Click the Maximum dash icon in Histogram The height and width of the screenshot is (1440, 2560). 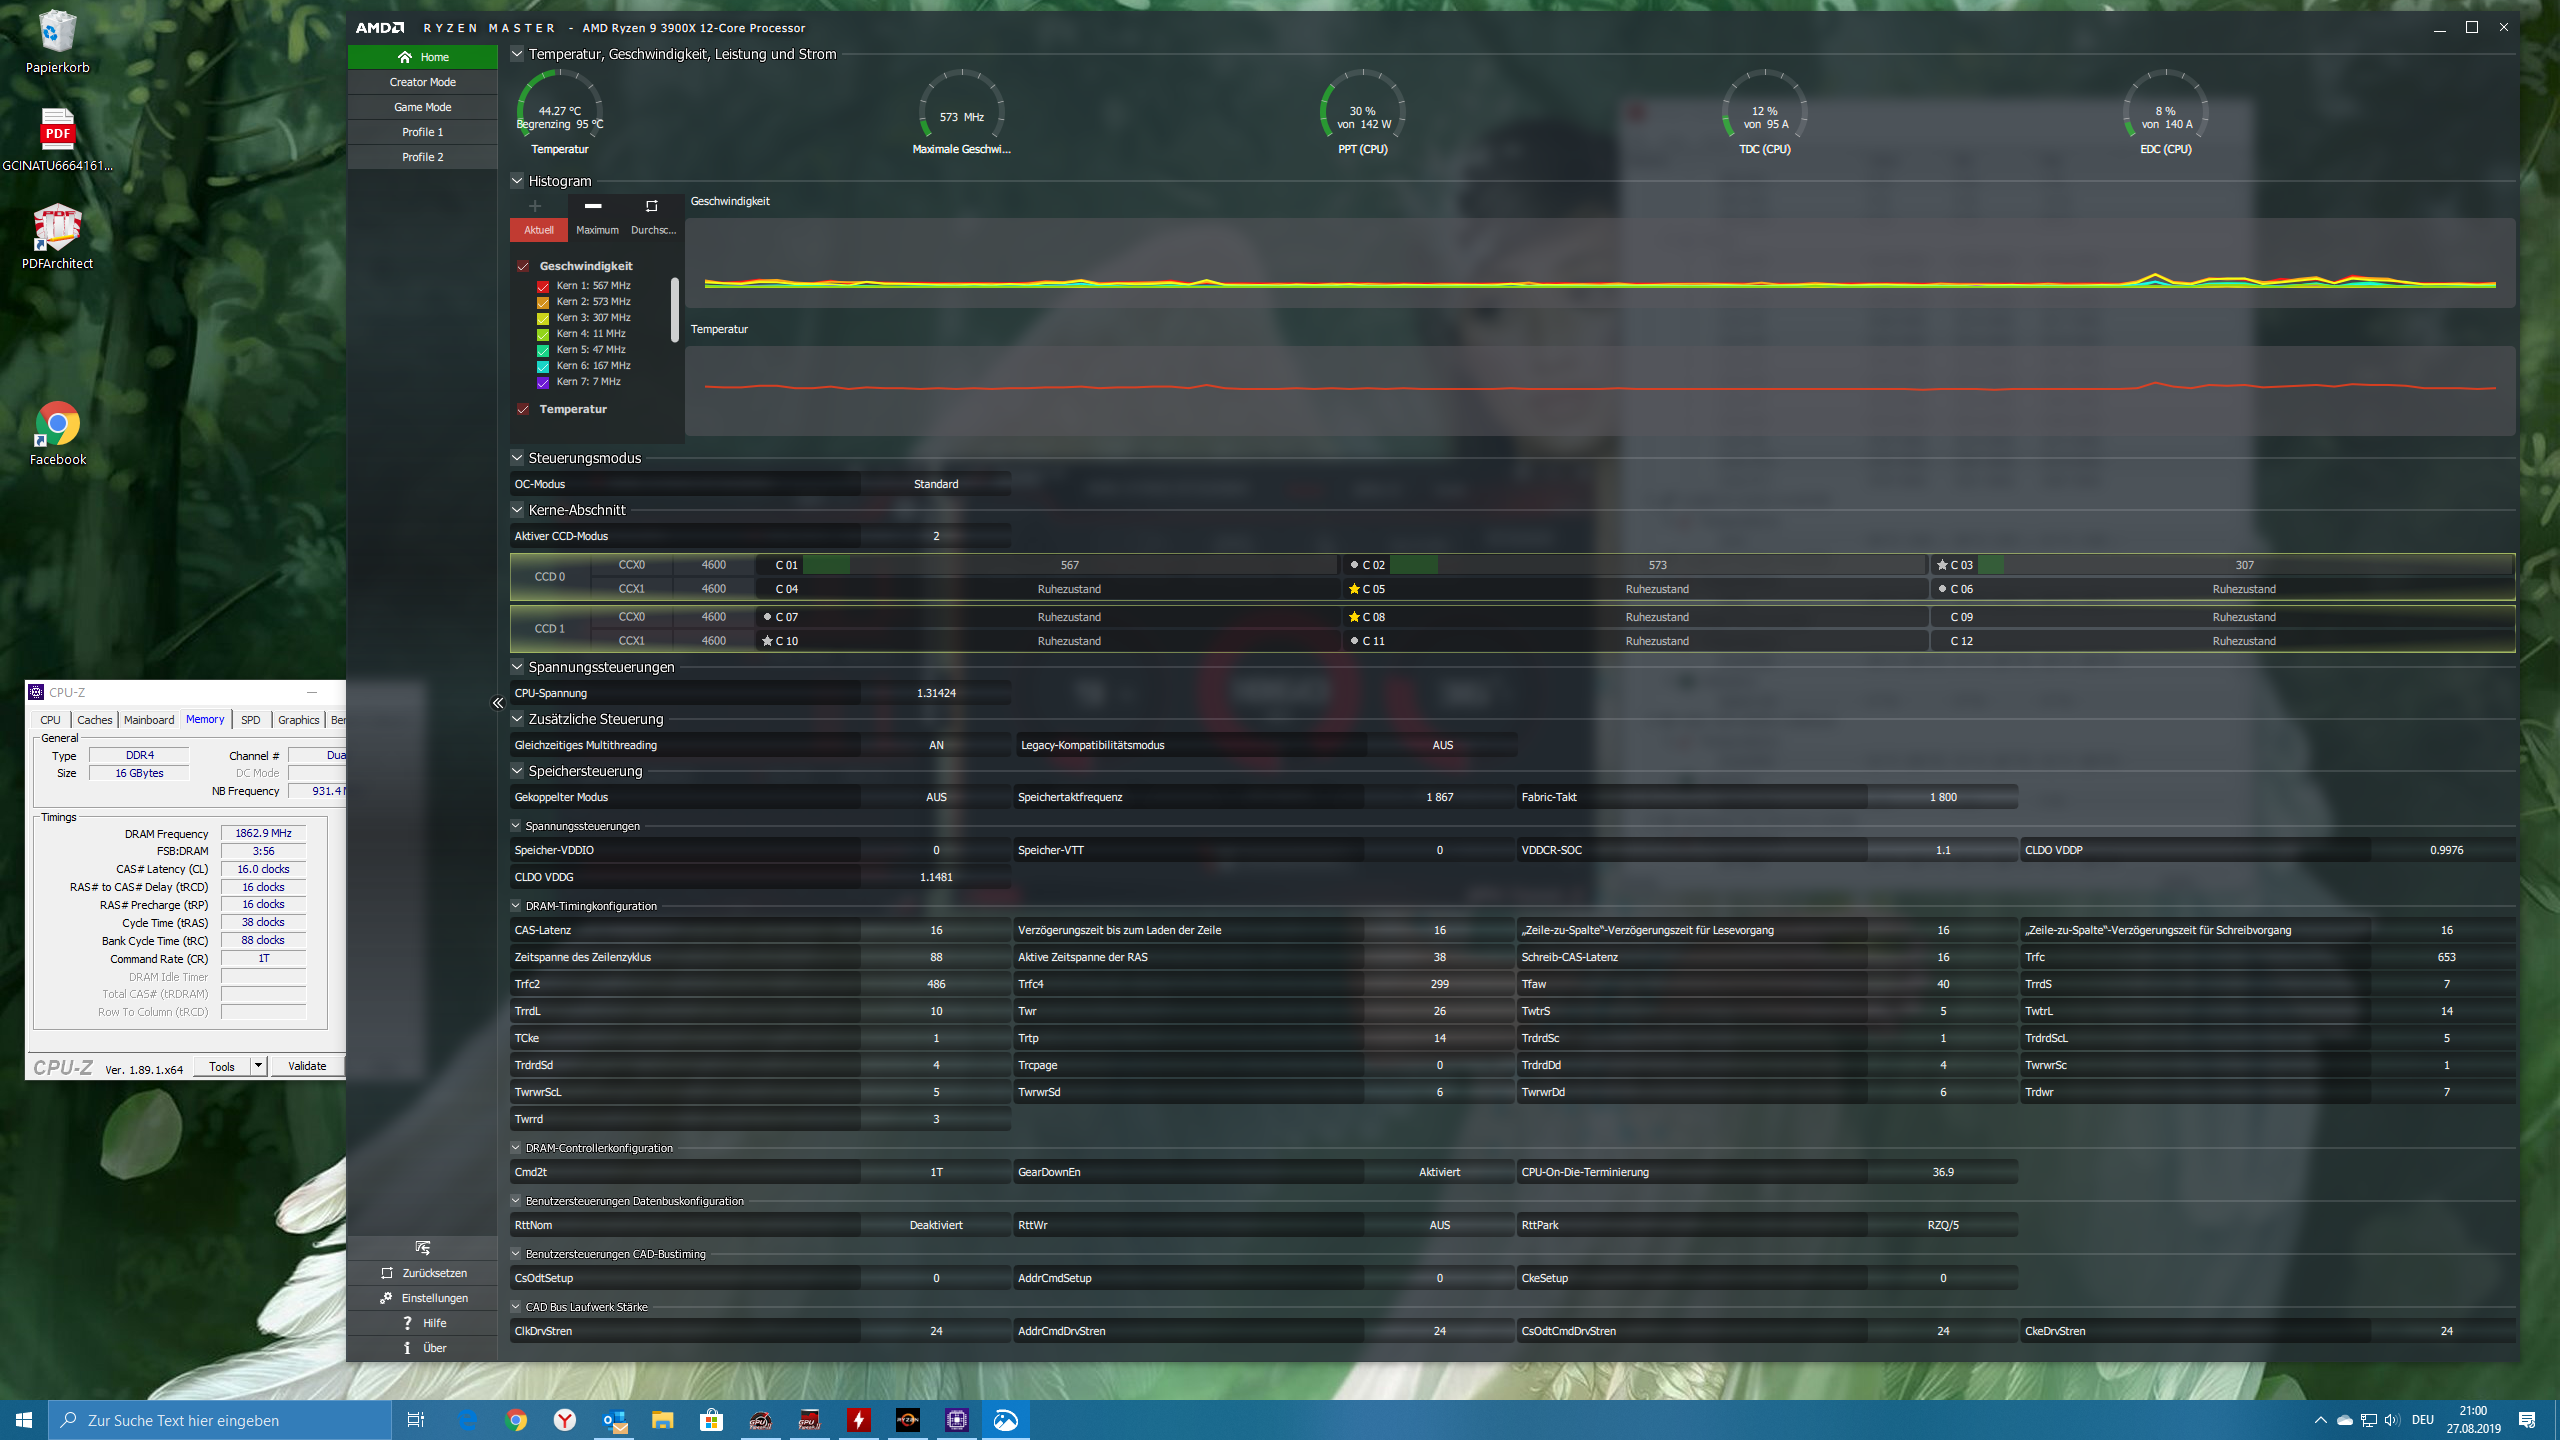[593, 206]
